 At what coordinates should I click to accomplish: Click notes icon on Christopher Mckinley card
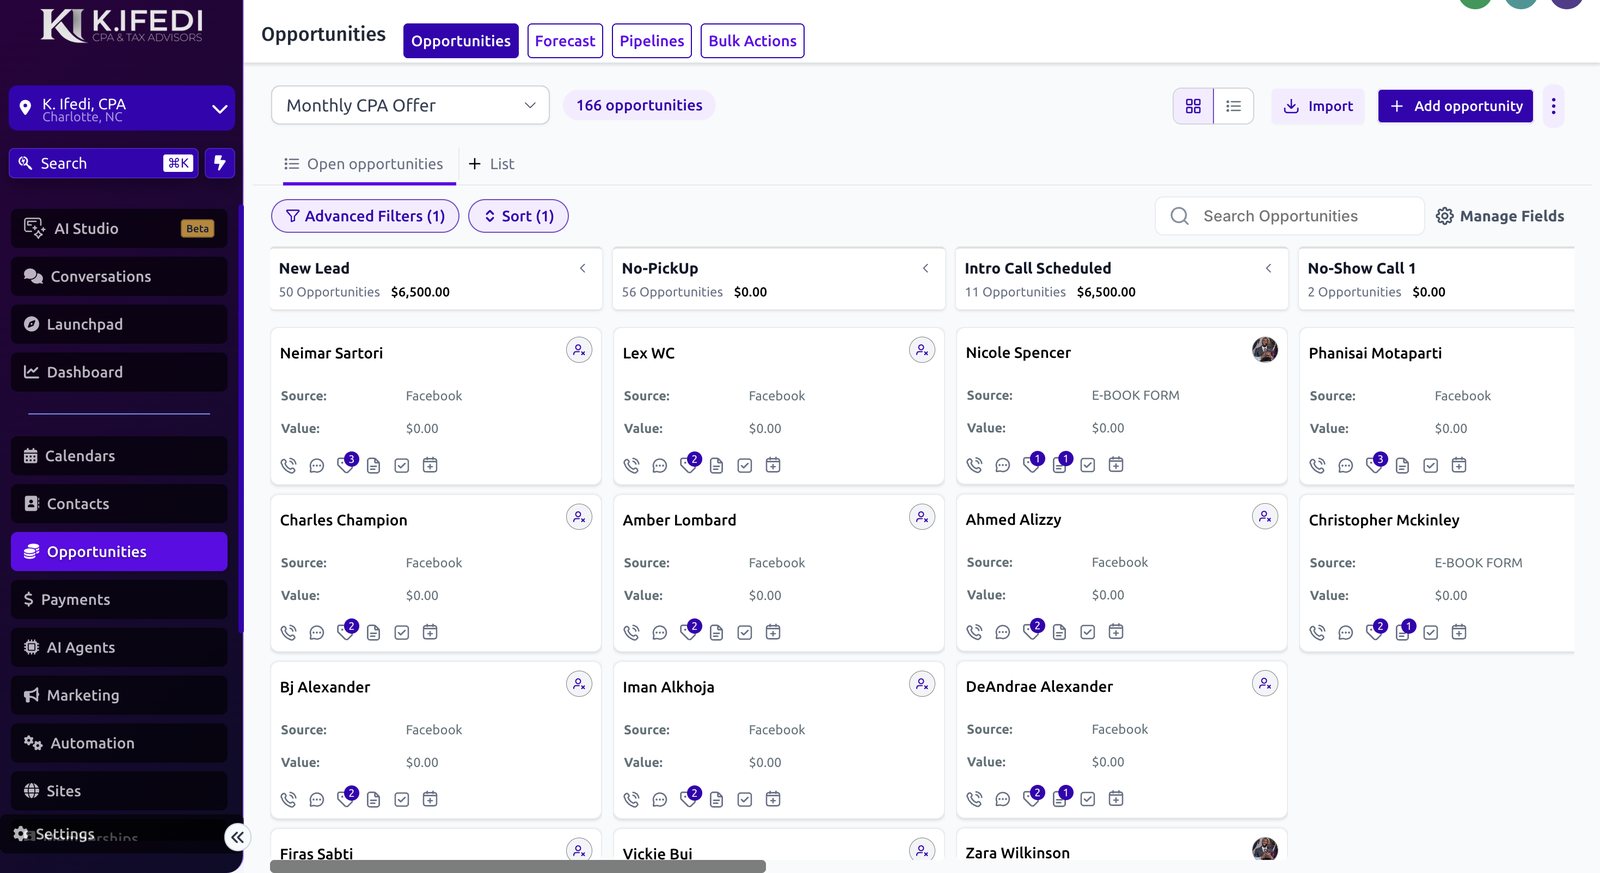point(1403,631)
